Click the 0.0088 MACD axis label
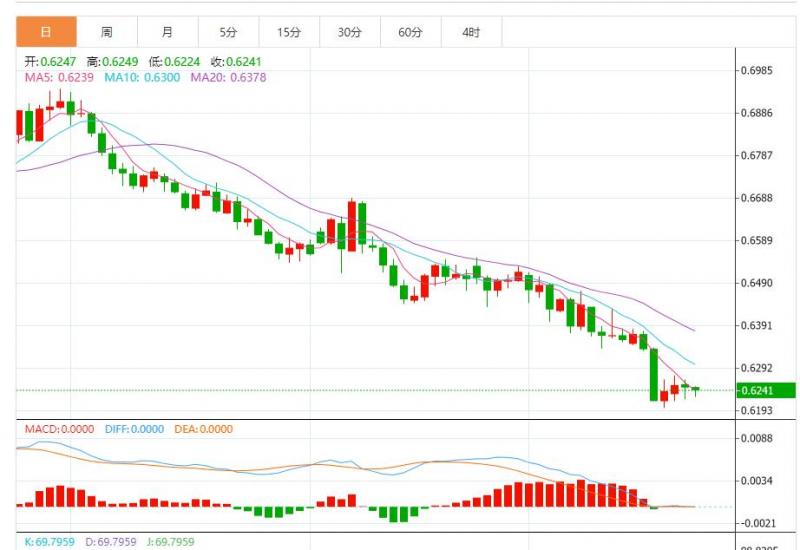The width and height of the screenshot is (800, 550). coord(757,438)
